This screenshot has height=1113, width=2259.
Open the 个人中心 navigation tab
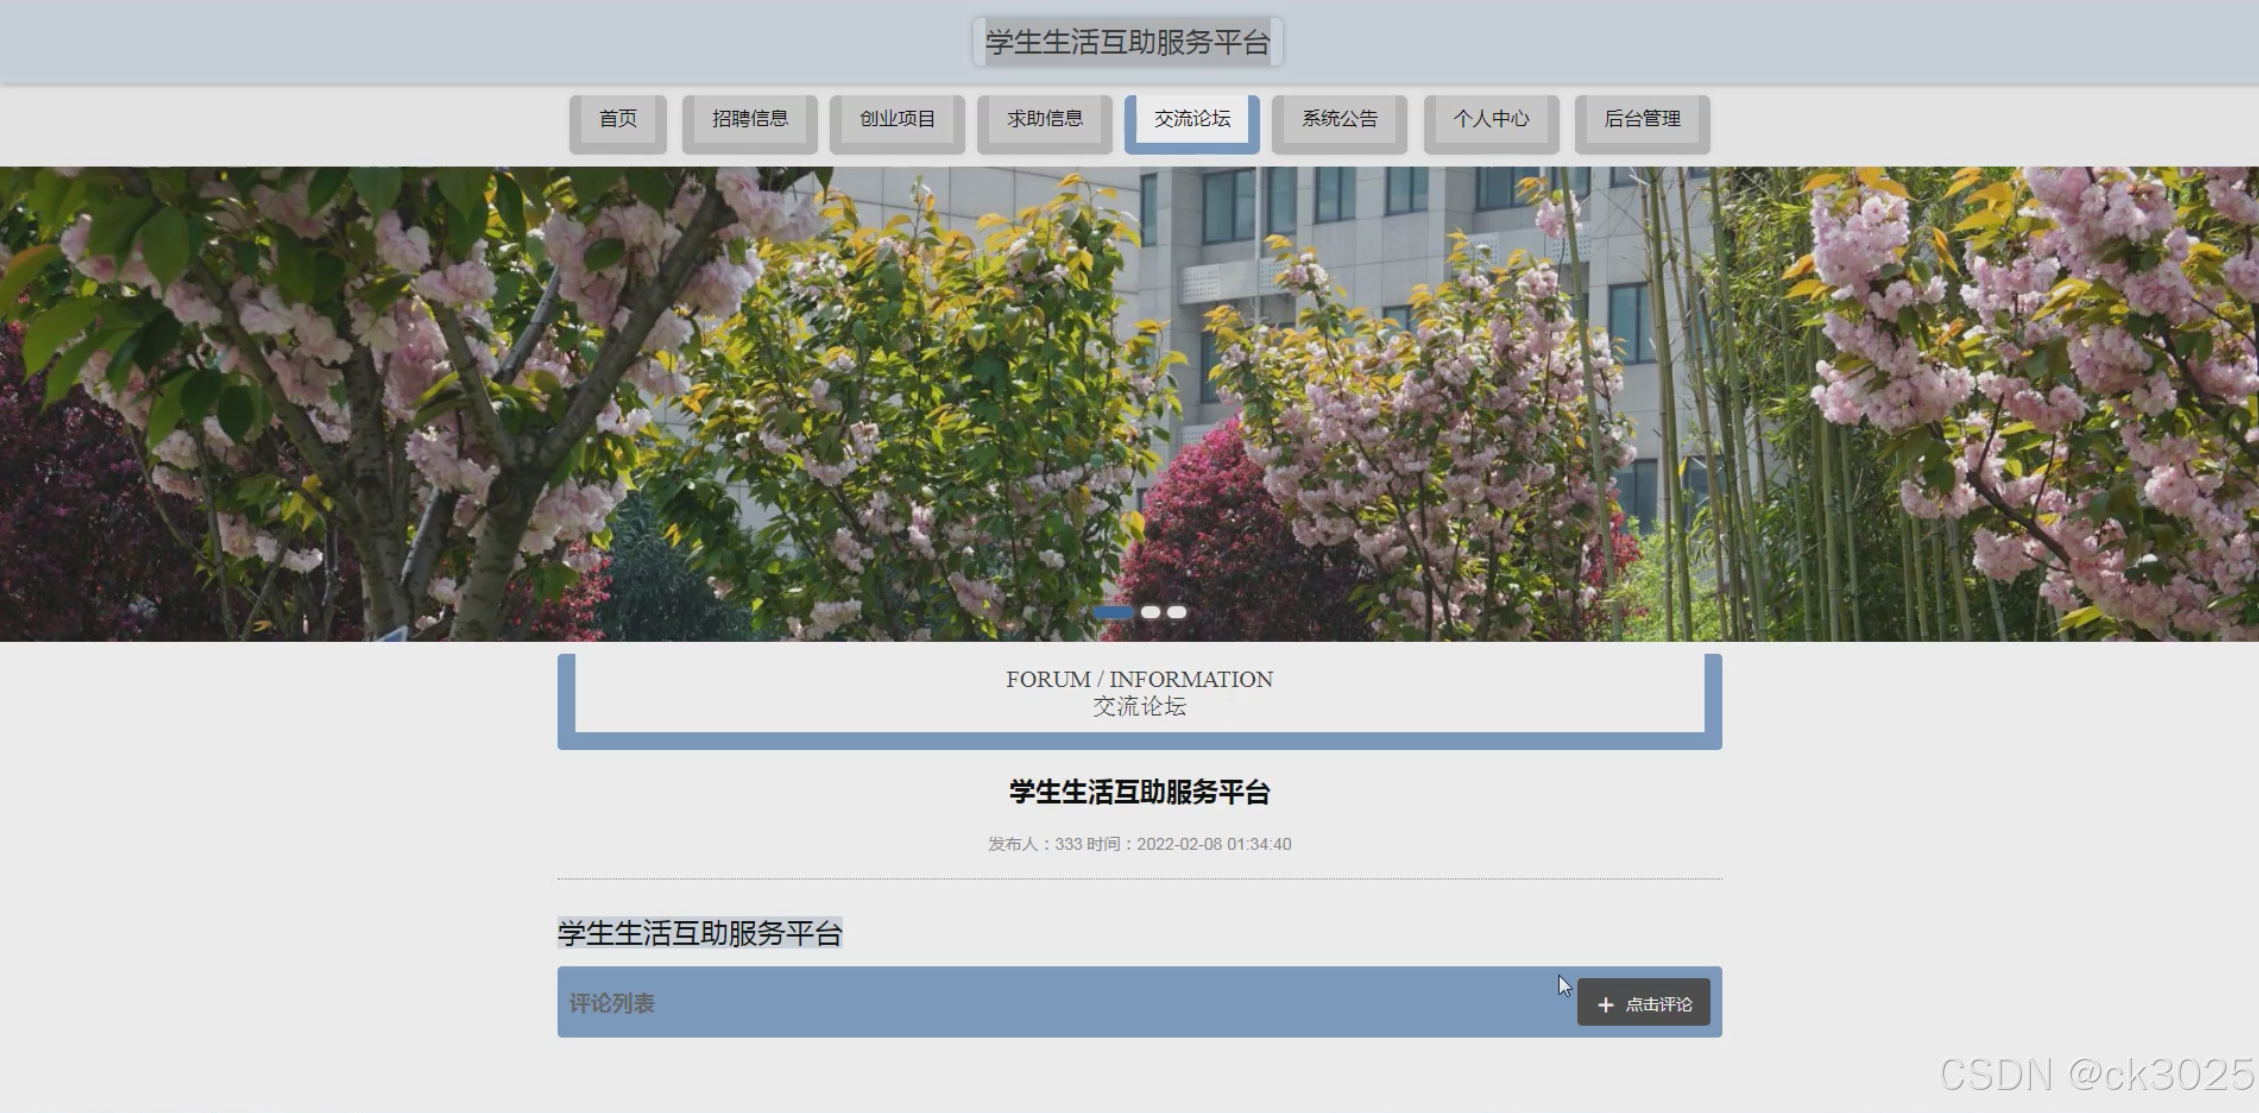pos(1490,119)
